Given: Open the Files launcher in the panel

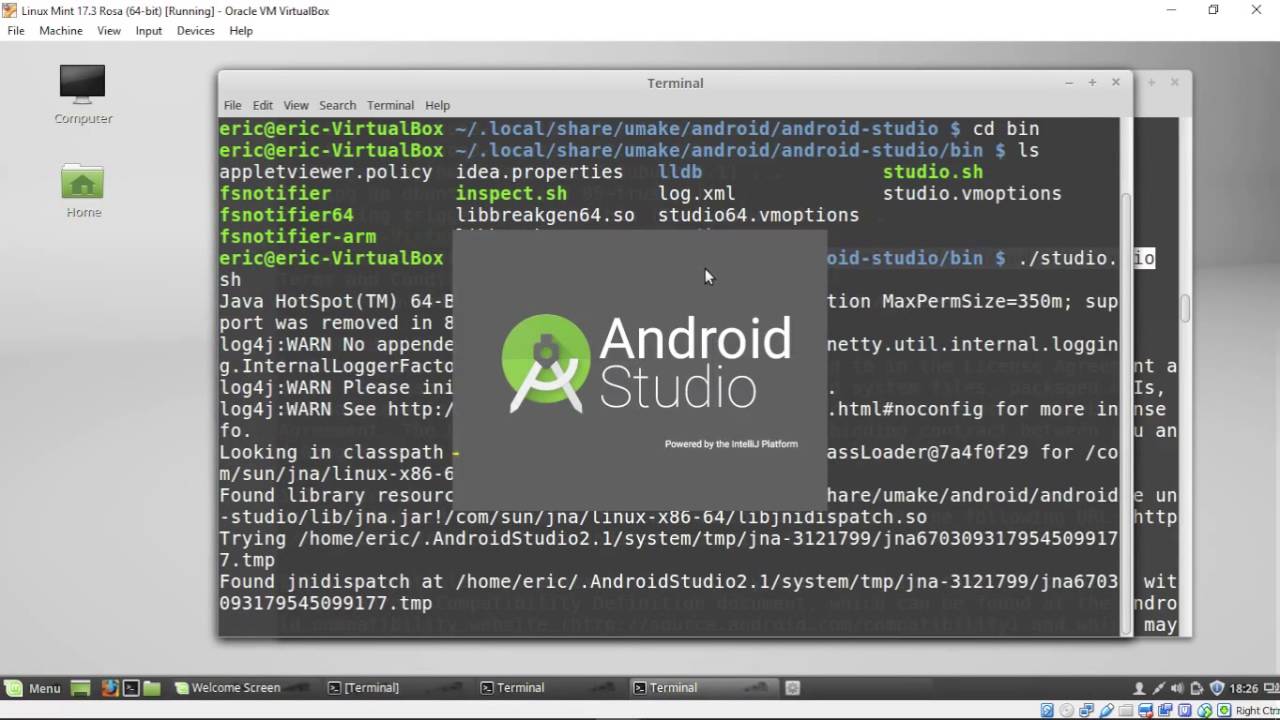Looking at the screenshot, I should pyautogui.click(x=152, y=688).
